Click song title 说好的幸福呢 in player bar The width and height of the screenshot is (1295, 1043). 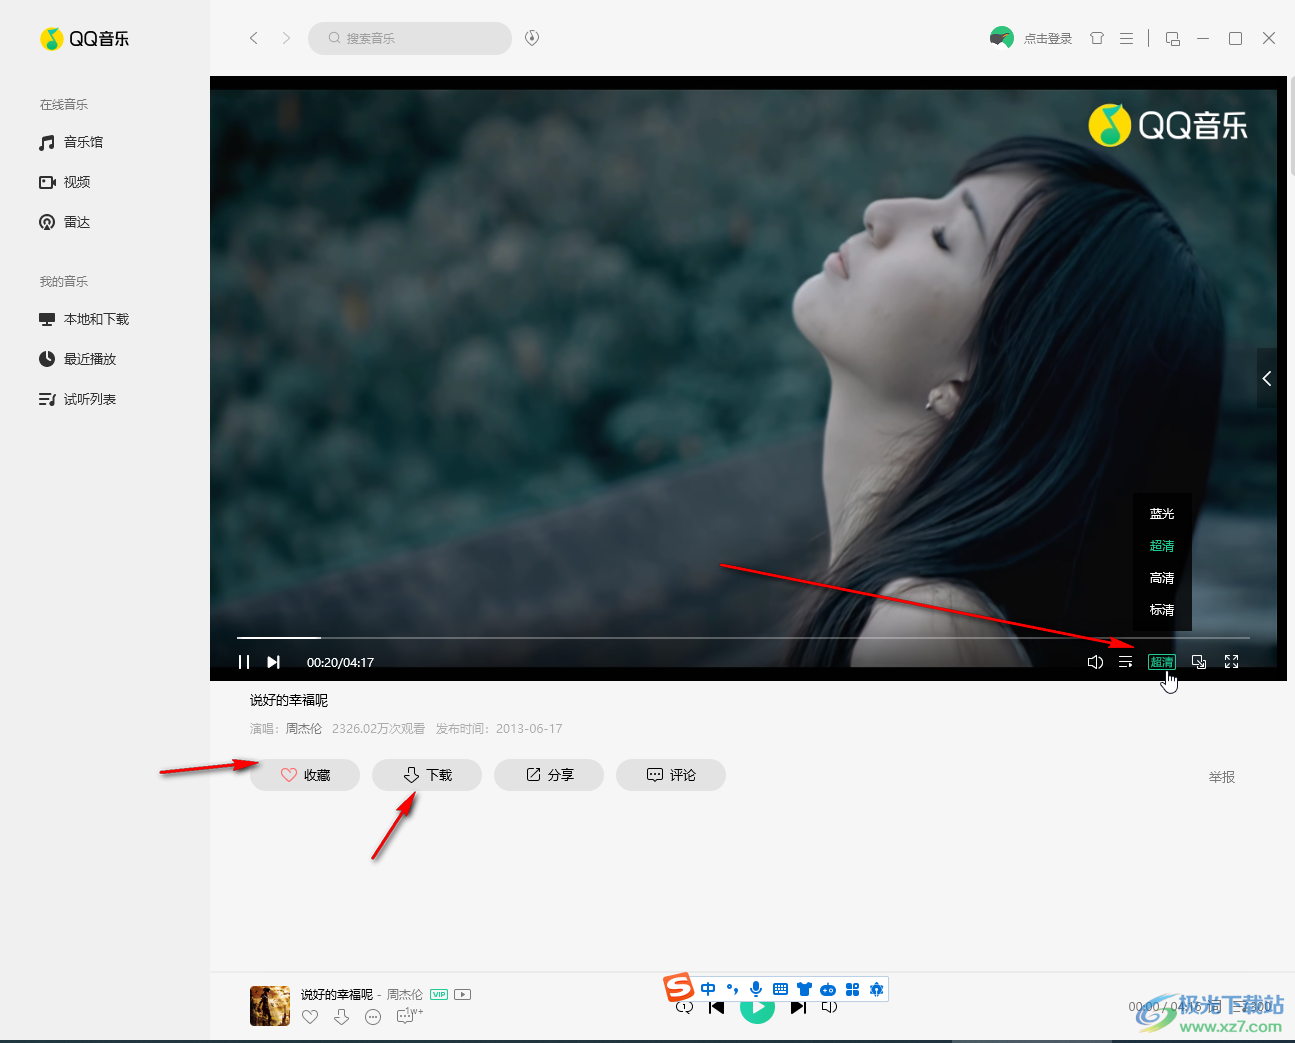coord(337,995)
